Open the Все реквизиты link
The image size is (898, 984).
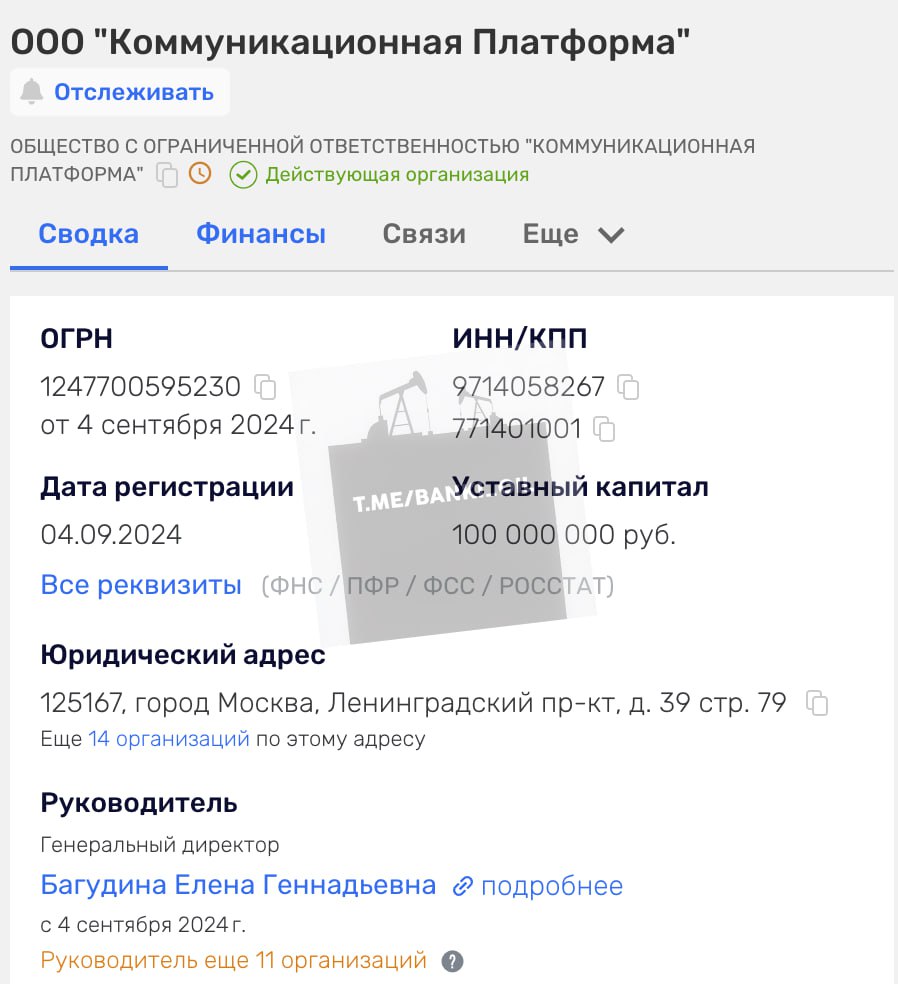pyautogui.click(x=141, y=585)
